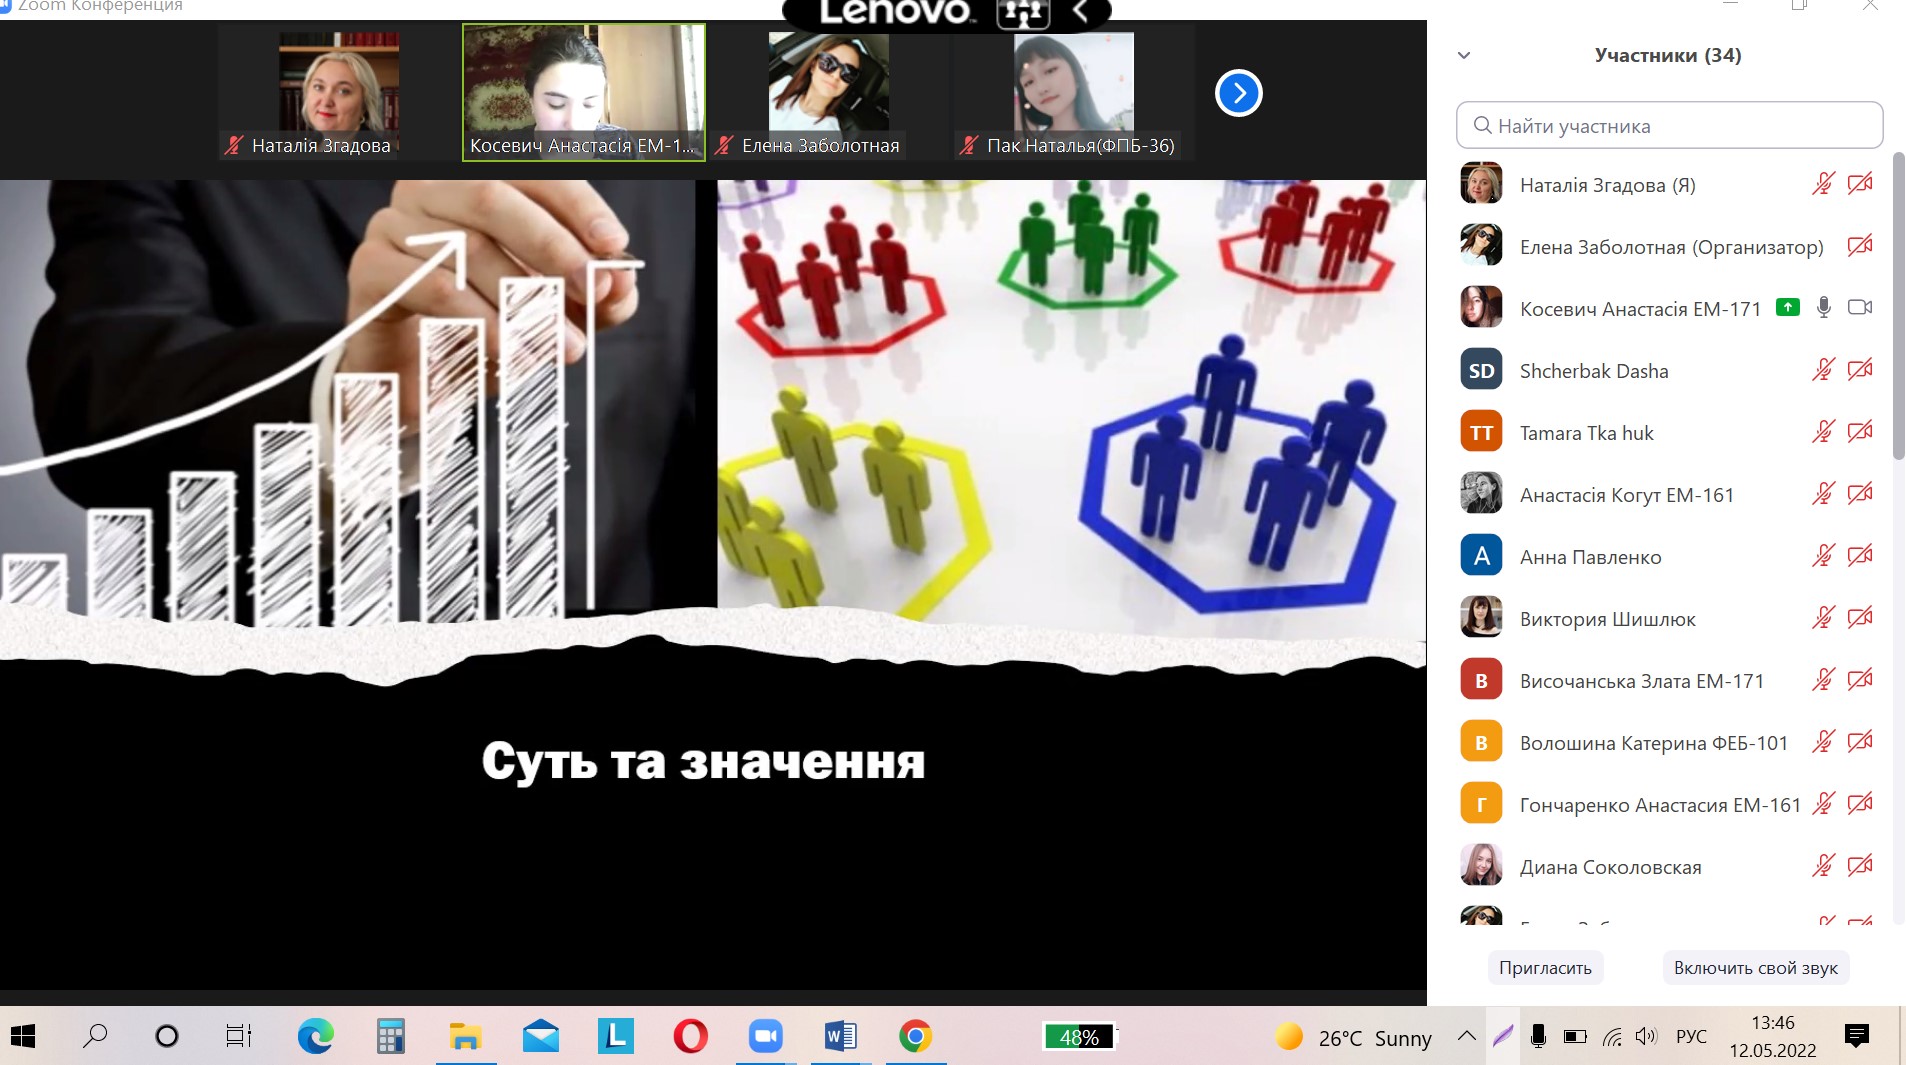This screenshot has height=1065, width=1906.
Task: Show next video thumbnails with blue arrow
Action: pos(1238,93)
